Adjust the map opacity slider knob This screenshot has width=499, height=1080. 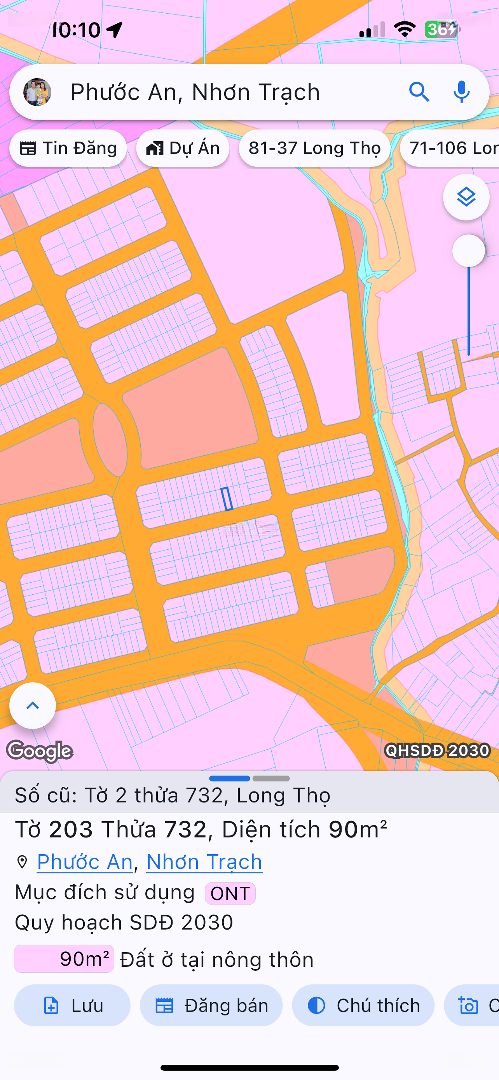click(x=469, y=251)
